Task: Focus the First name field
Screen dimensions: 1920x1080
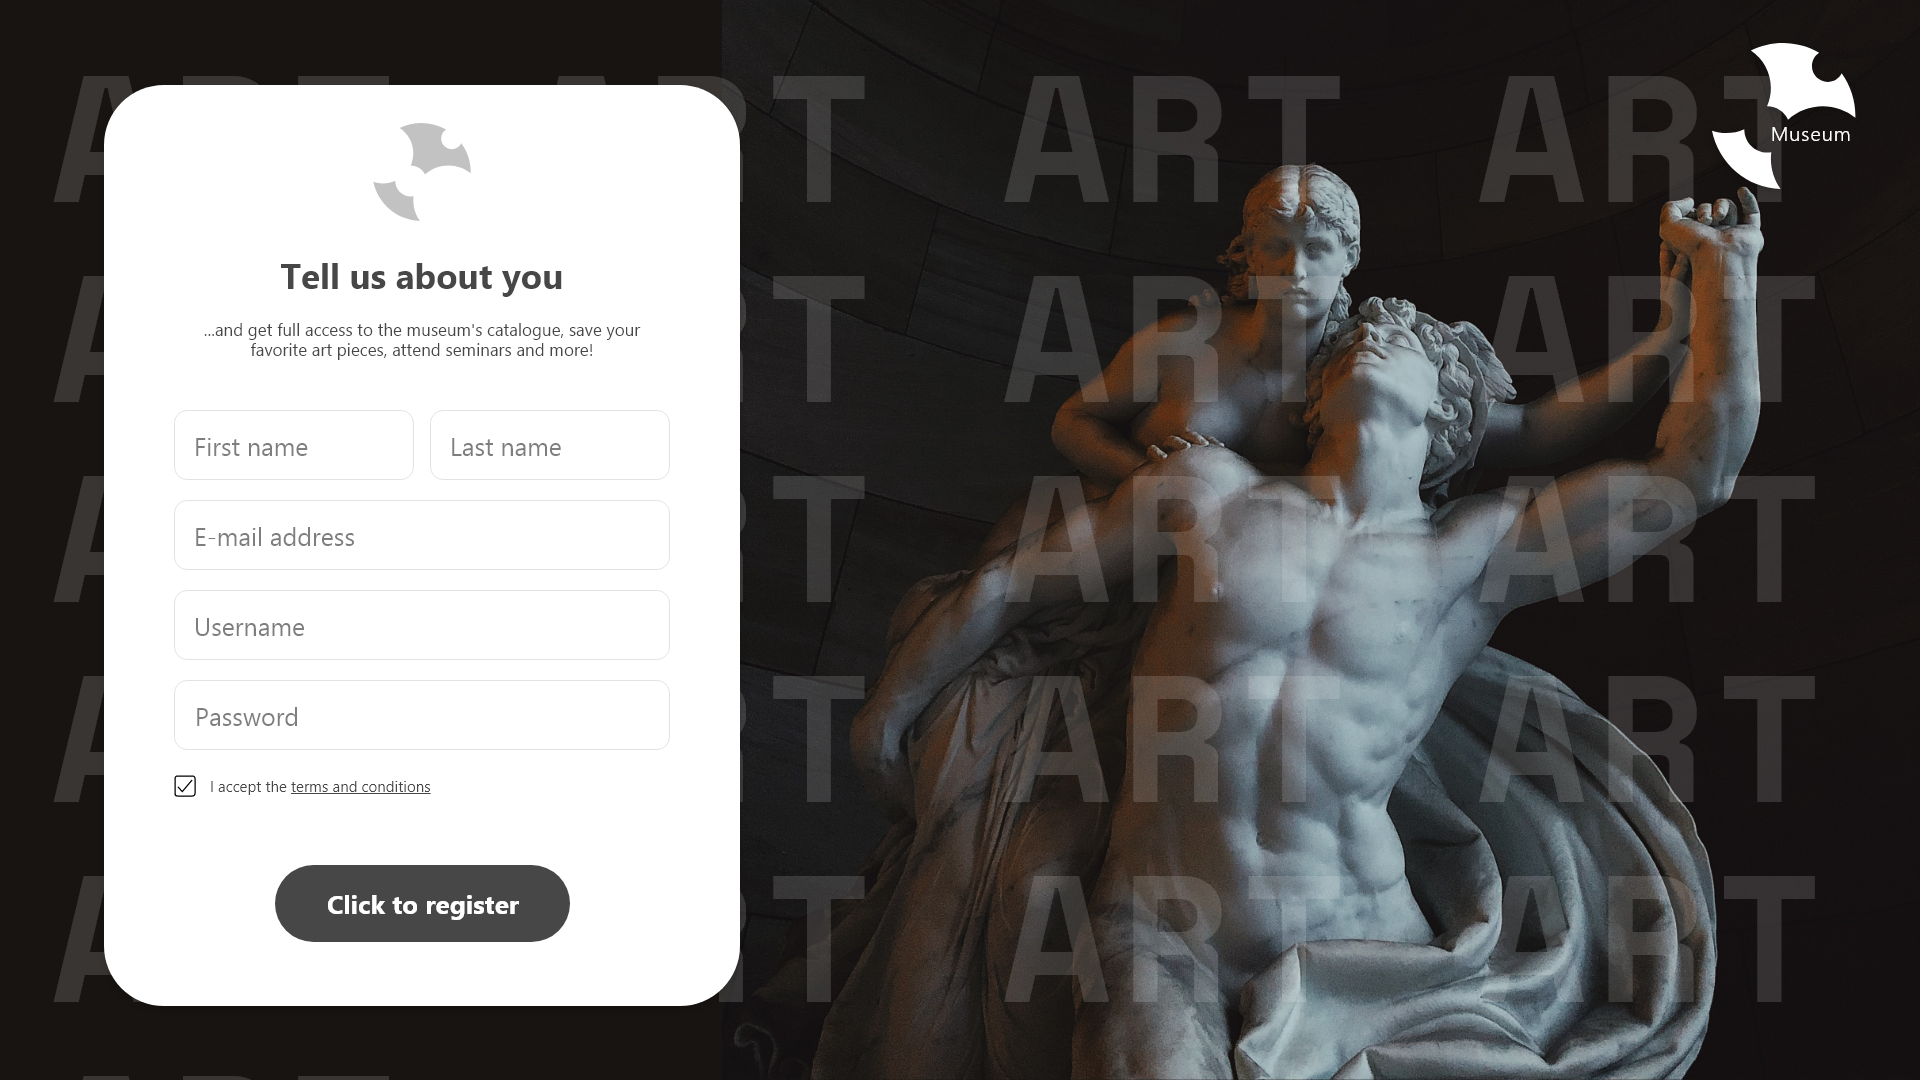Action: [x=294, y=445]
